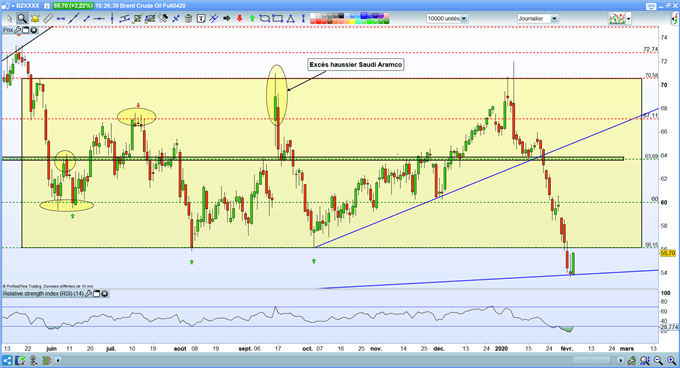Select the blue cross marker tool
This screenshot has height=368, width=680.
(x=176, y=19)
